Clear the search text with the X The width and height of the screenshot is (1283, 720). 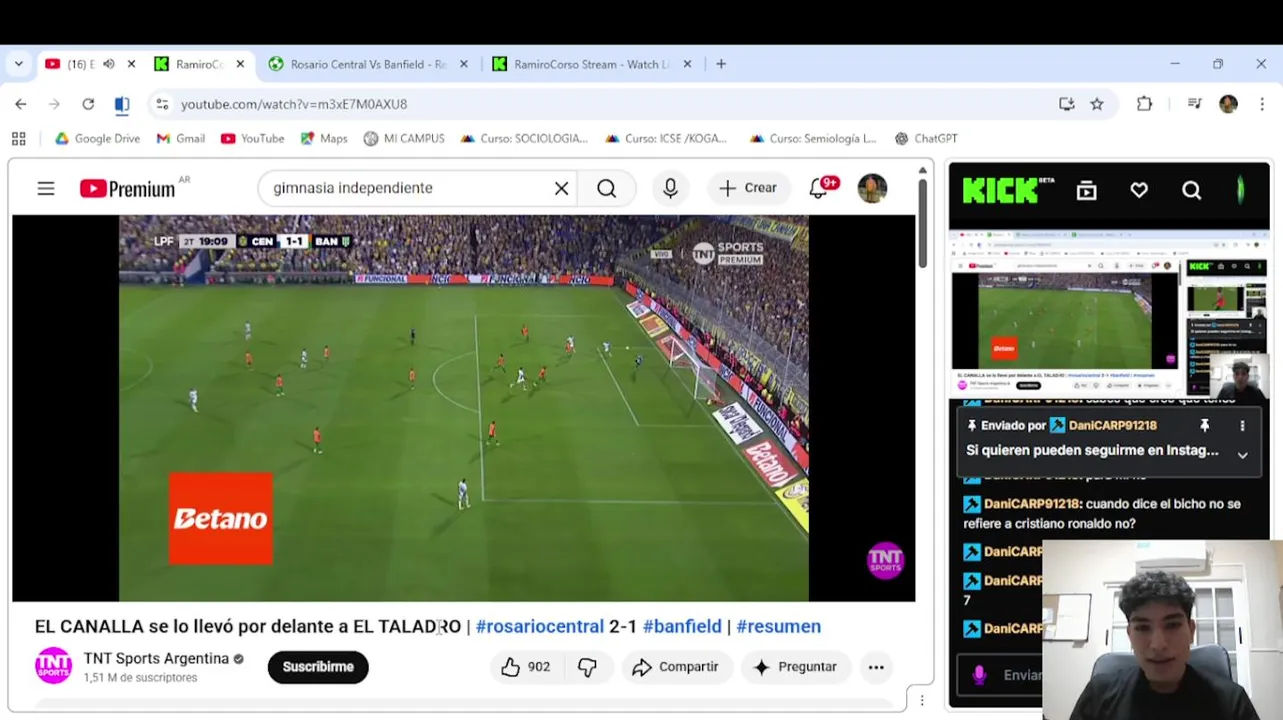coord(562,188)
